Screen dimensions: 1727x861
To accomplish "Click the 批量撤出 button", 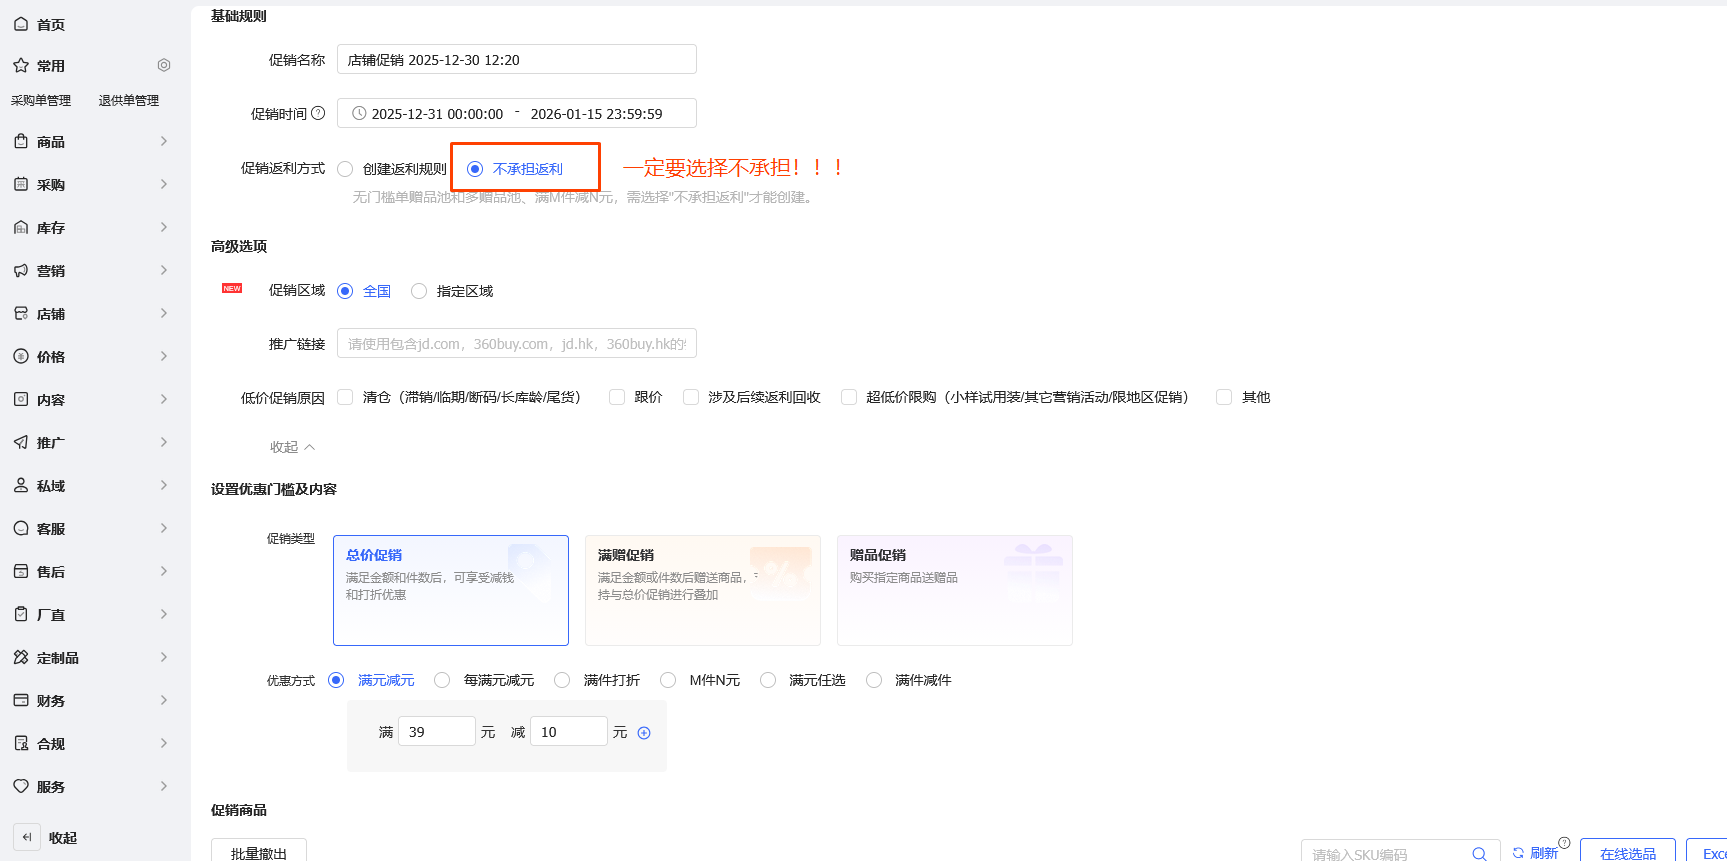I will (x=259, y=852).
